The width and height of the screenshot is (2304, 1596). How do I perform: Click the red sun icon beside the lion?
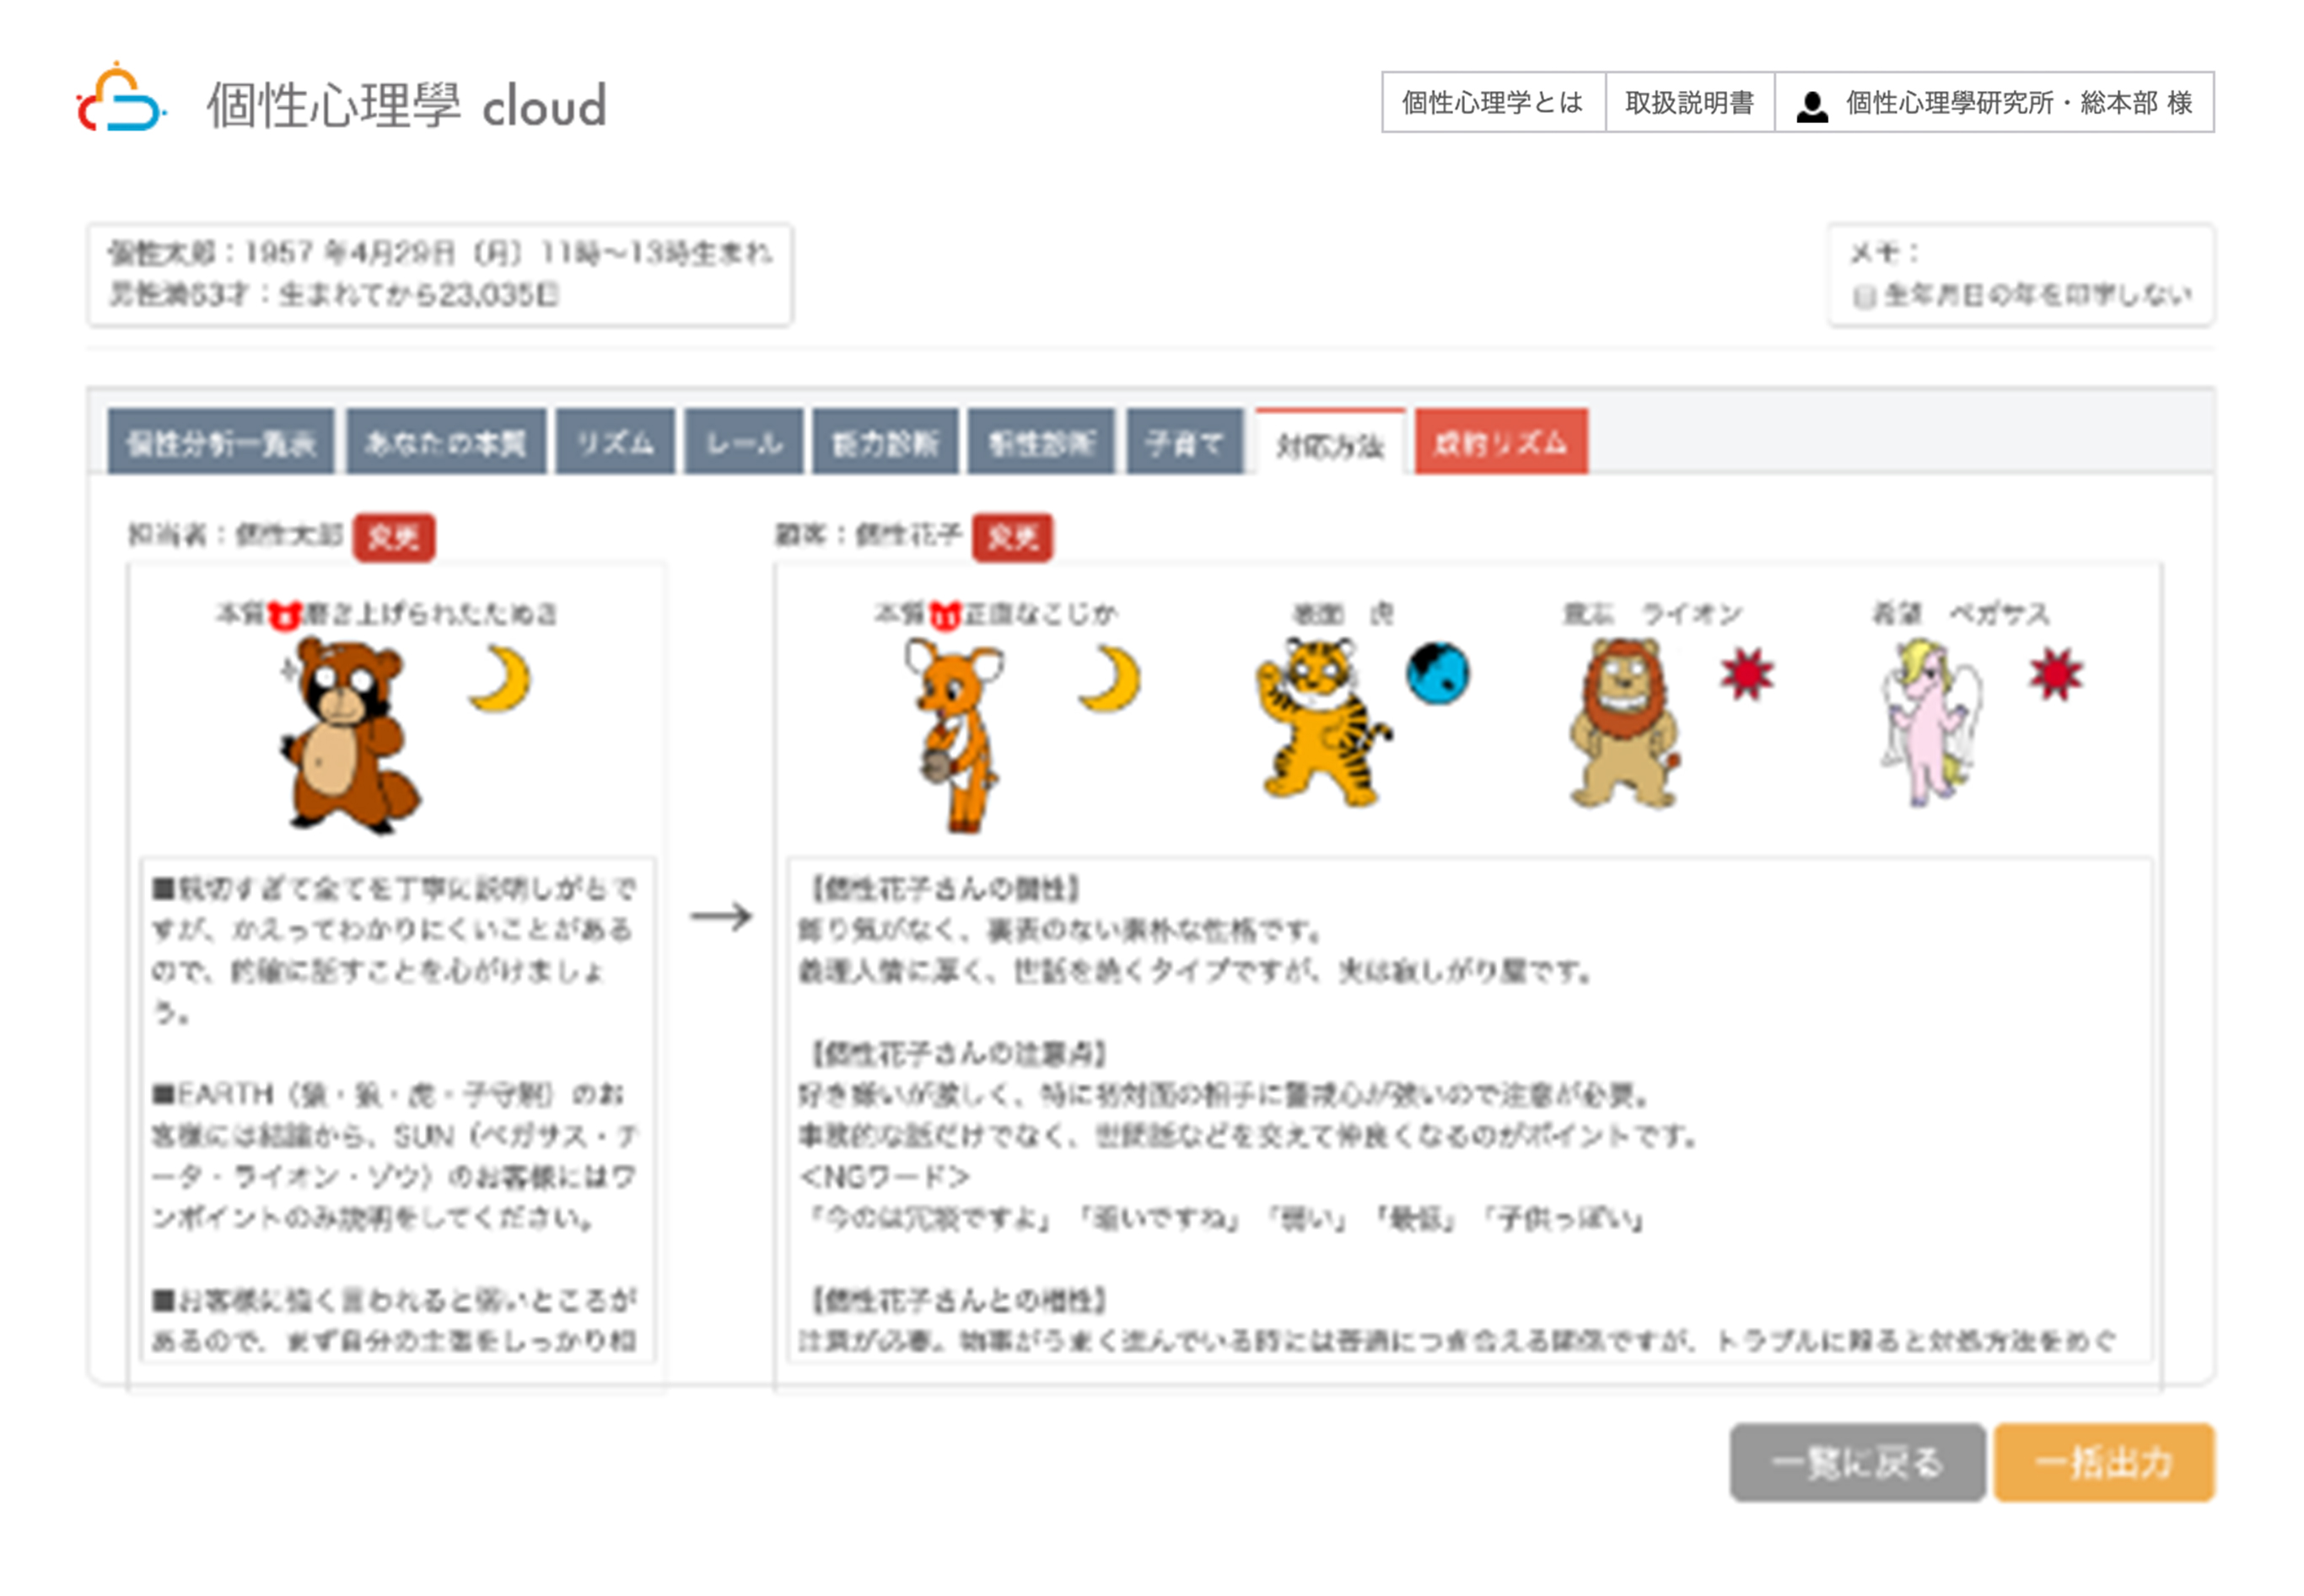pyautogui.click(x=1747, y=674)
